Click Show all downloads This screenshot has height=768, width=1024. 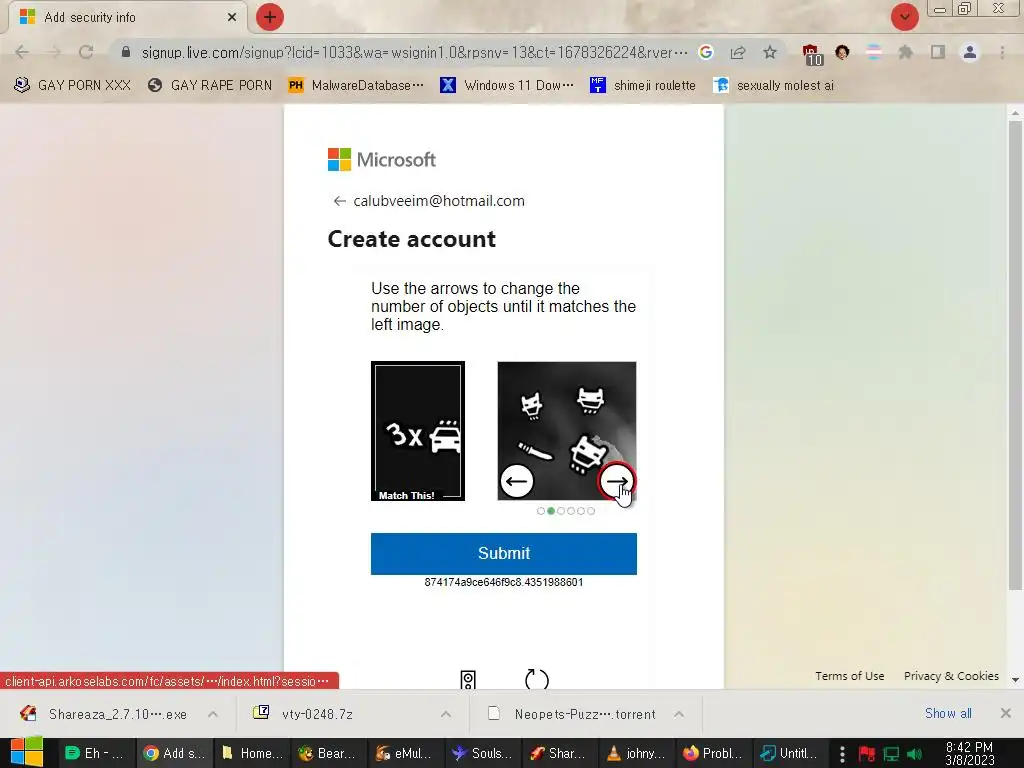pyautogui.click(x=948, y=713)
